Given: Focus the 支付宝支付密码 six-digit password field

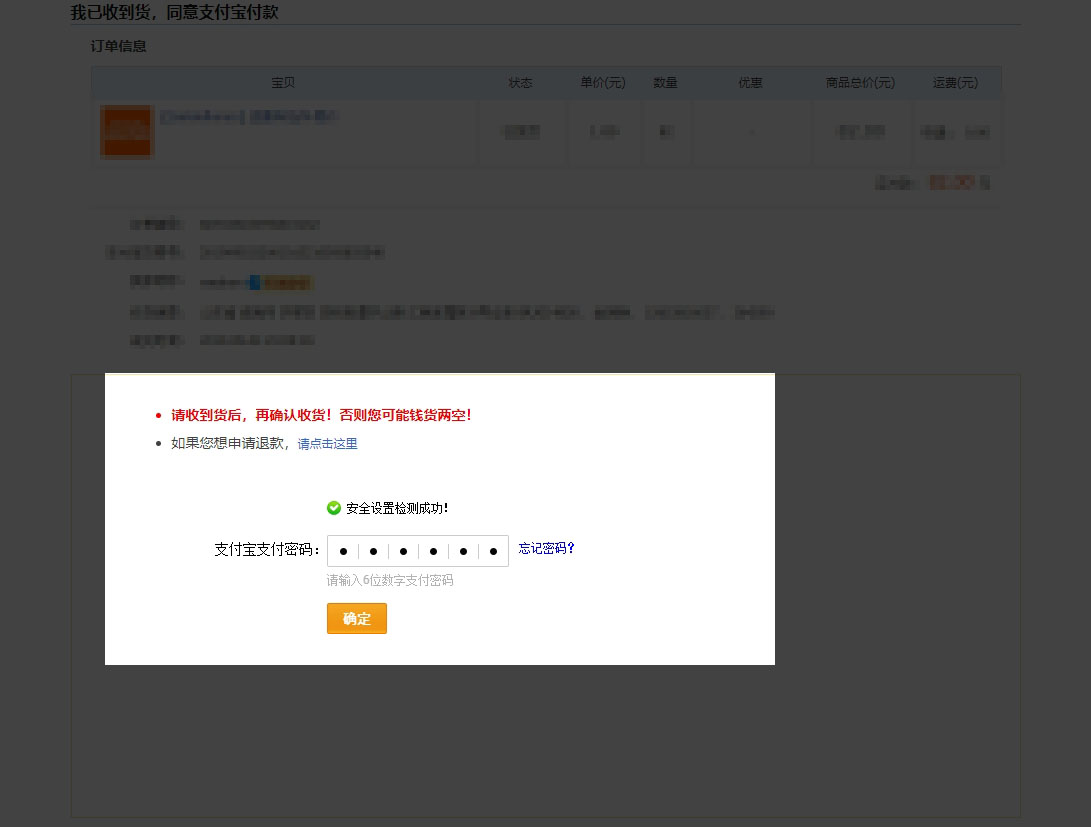Looking at the screenshot, I should pyautogui.click(x=417, y=551).
